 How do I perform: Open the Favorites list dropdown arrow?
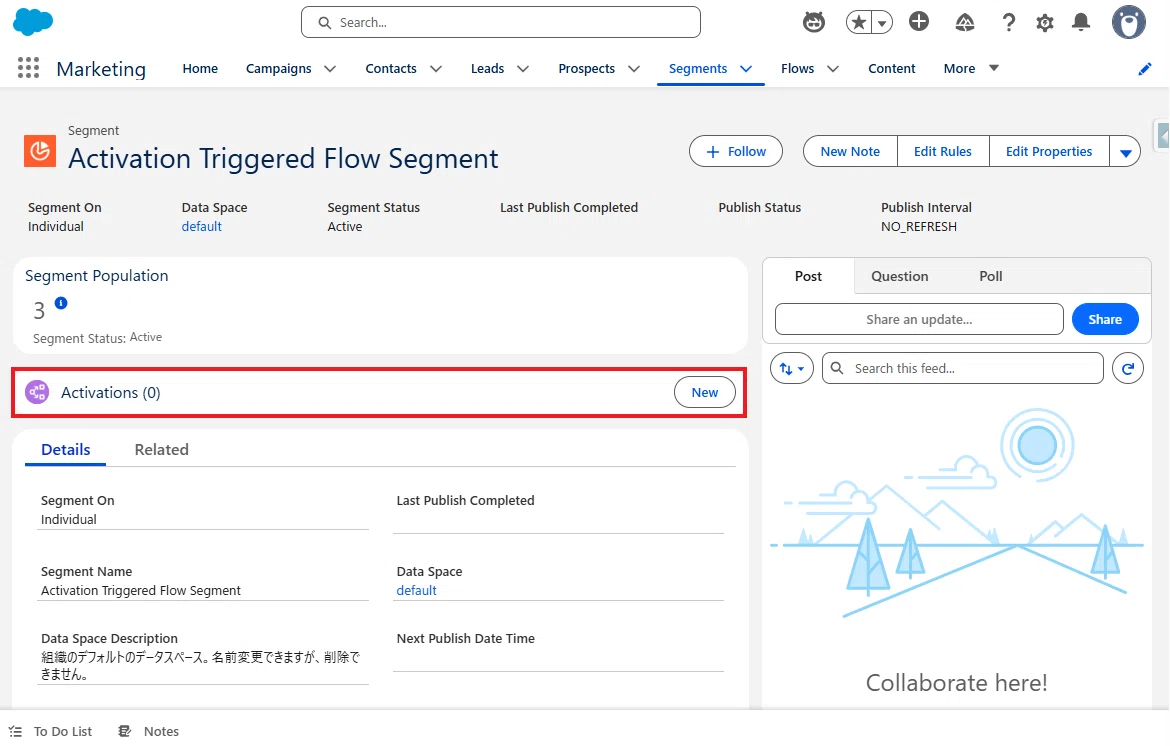point(882,22)
